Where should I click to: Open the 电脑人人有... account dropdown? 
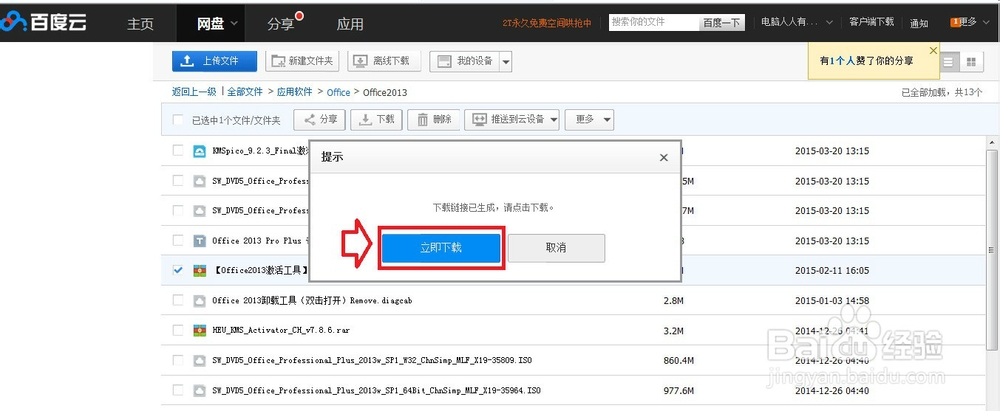click(795, 22)
